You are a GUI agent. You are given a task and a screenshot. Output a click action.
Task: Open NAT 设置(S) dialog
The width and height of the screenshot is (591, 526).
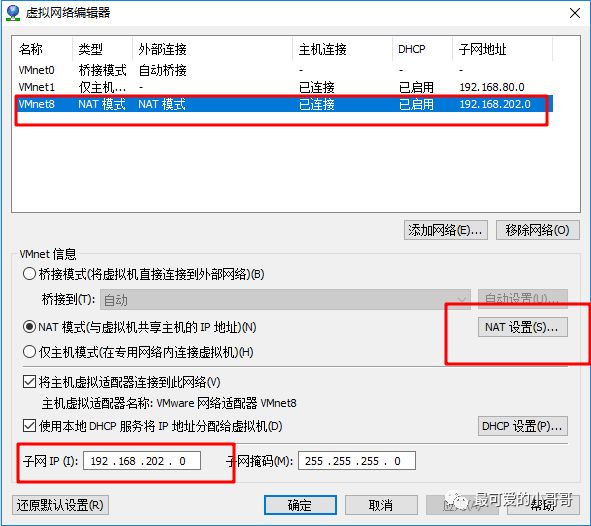pos(523,327)
